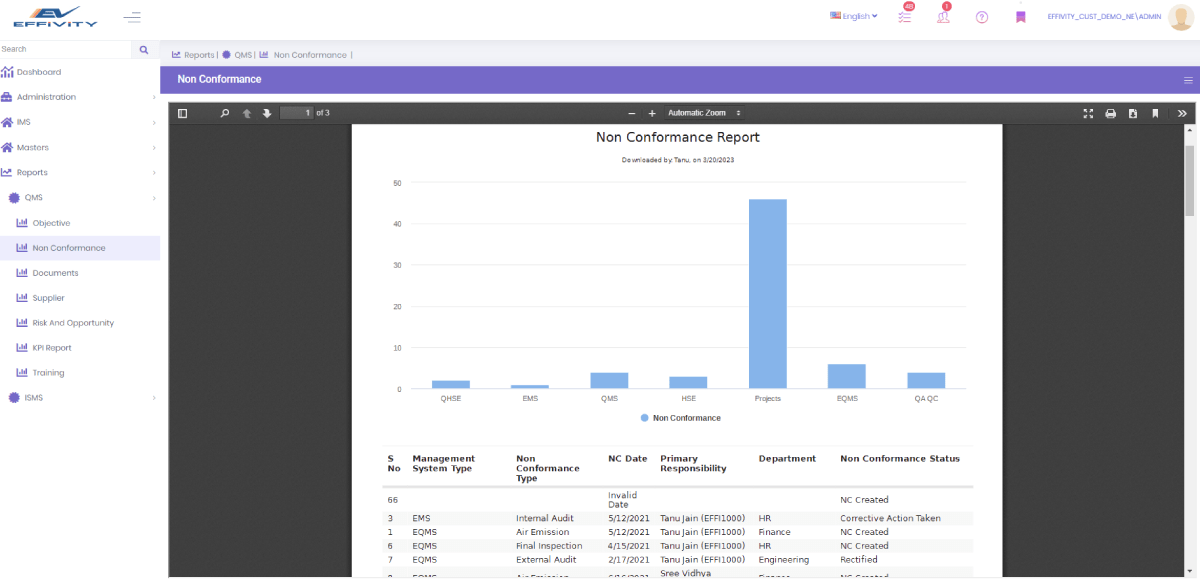Enter presentation mode in the PDF viewer
This screenshot has width=1200, height=579.
(1088, 113)
